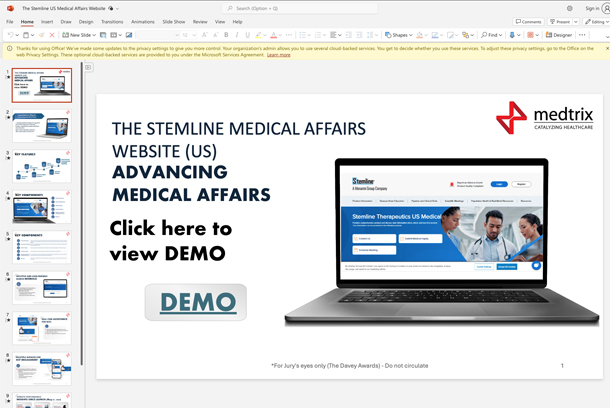Select the Format Painter icon
This screenshot has height=408, width=610.
42,35
